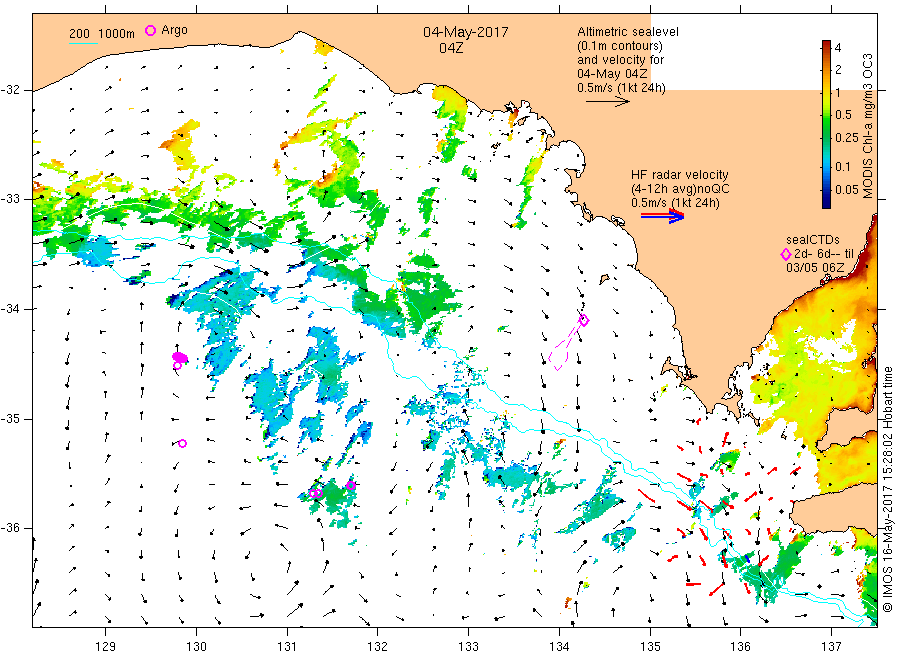Screen dimensions: 900x660
Task: Select the seal CTD diamond marker near 34.1S
Action: tap(584, 320)
